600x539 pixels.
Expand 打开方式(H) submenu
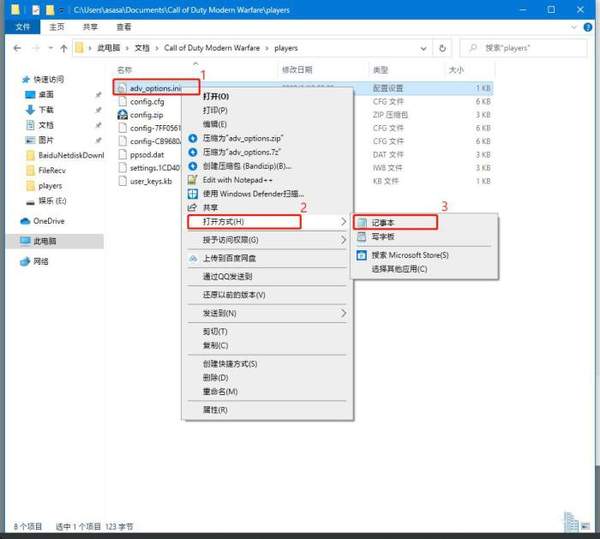(267, 222)
